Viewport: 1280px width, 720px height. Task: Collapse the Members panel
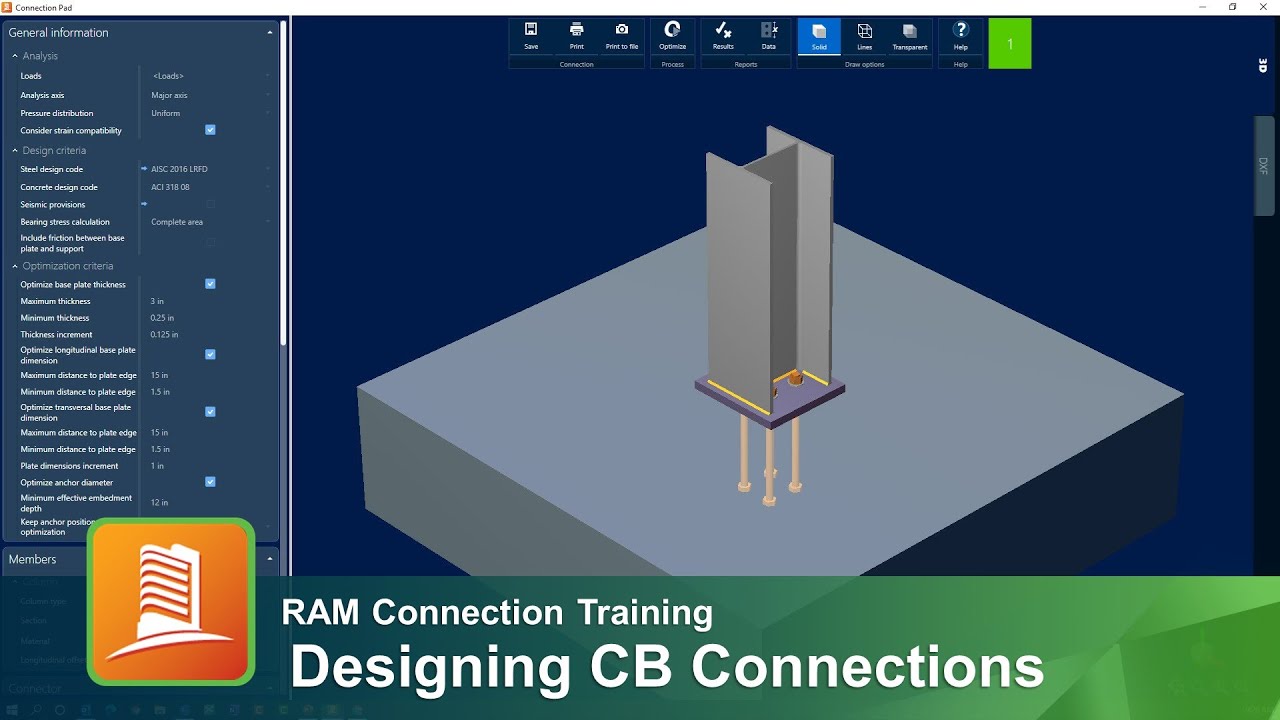pyautogui.click(x=269, y=559)
